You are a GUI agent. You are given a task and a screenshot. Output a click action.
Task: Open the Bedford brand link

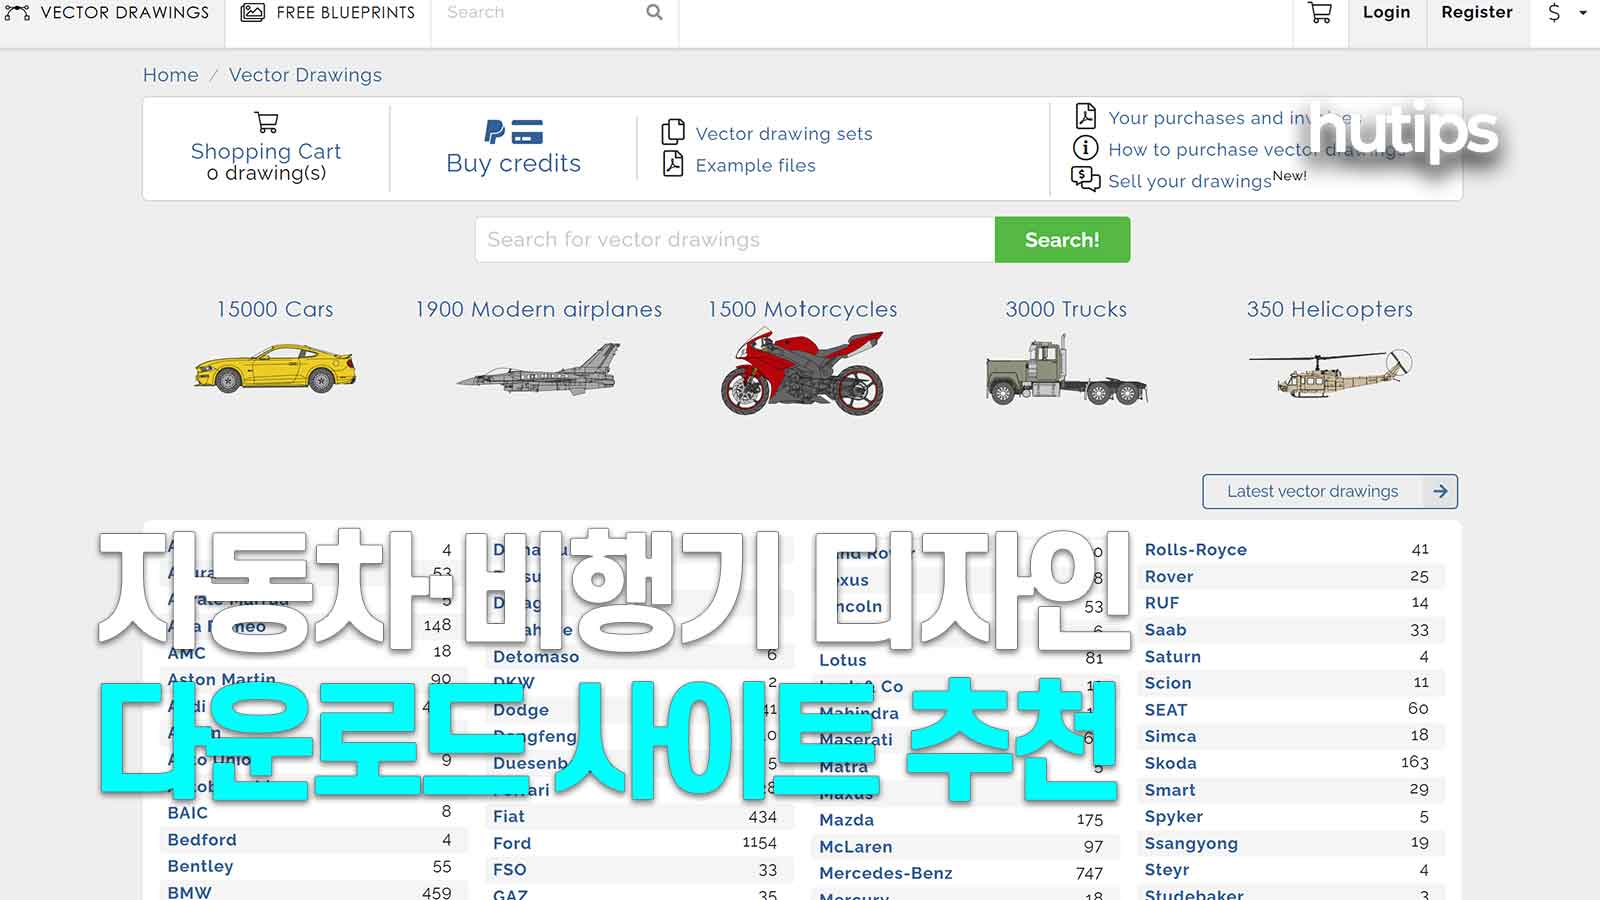tap(202, 840)
